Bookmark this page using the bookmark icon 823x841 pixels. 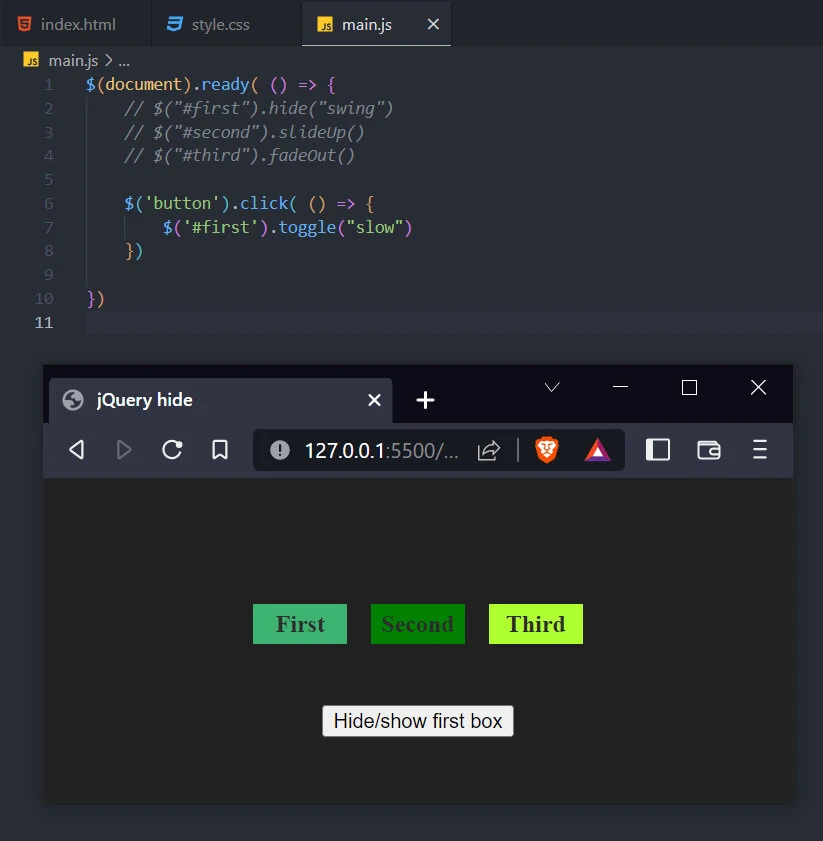click(220, 449)
